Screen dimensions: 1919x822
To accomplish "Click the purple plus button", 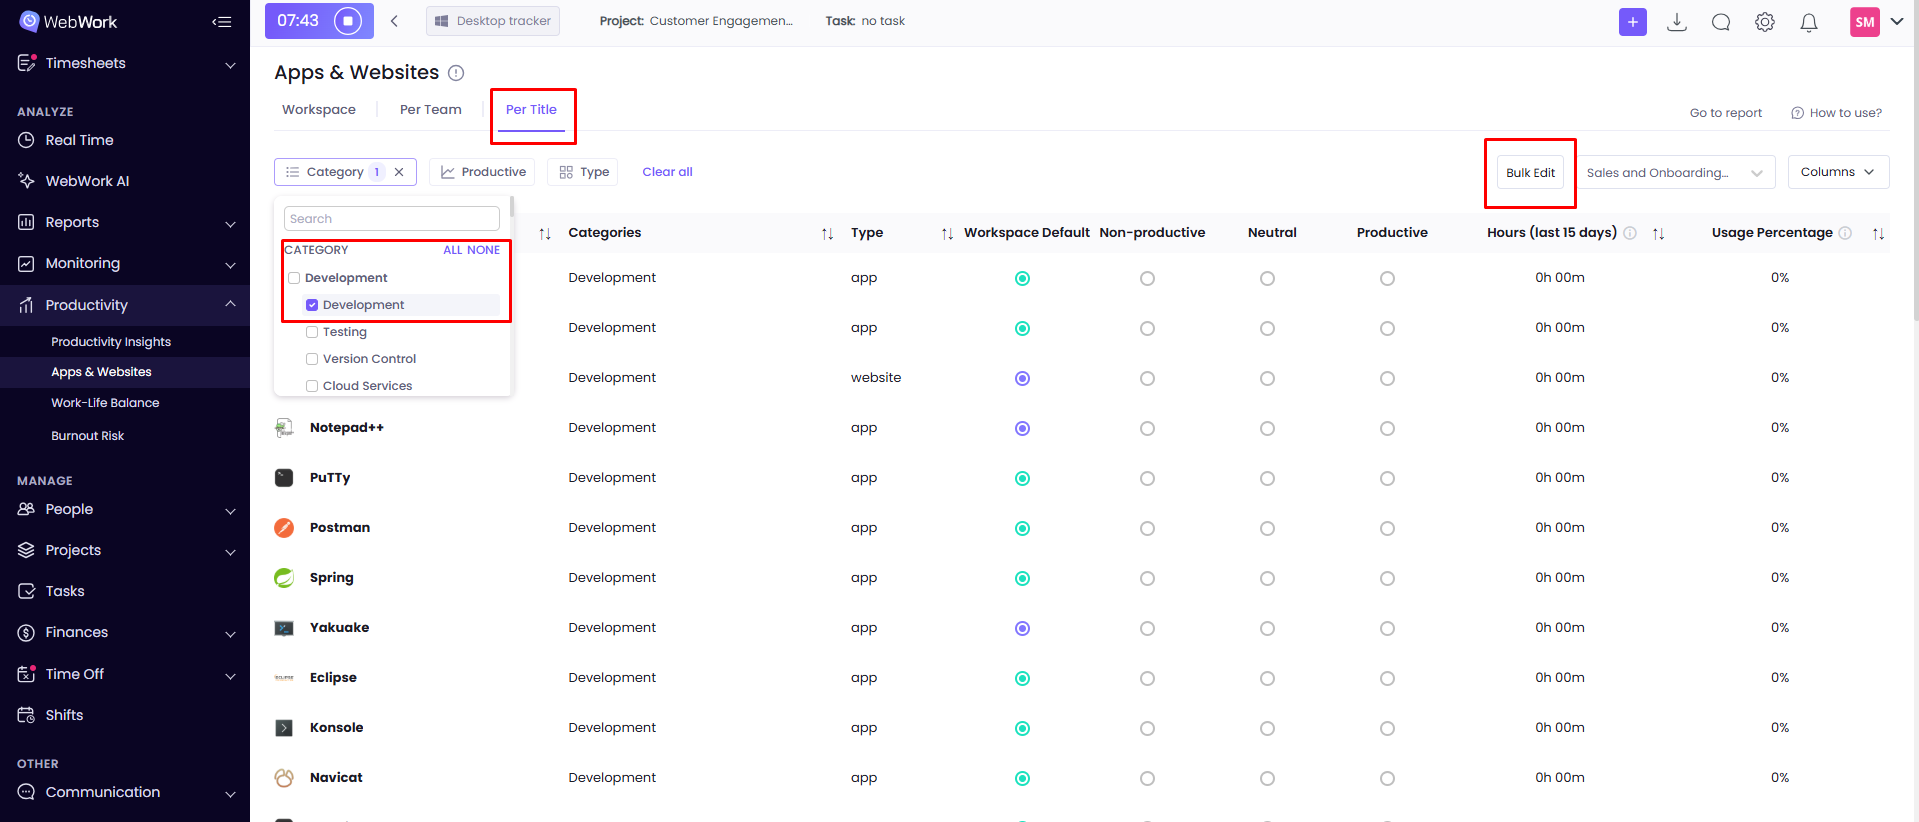I will (1632, 22).
